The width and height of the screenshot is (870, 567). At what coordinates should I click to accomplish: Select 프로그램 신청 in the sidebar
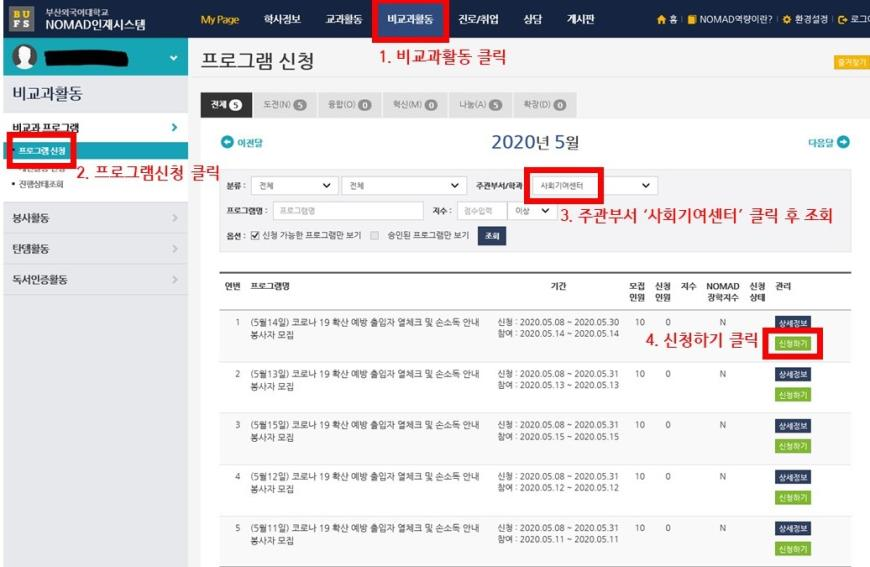click(x=43, y=151)
